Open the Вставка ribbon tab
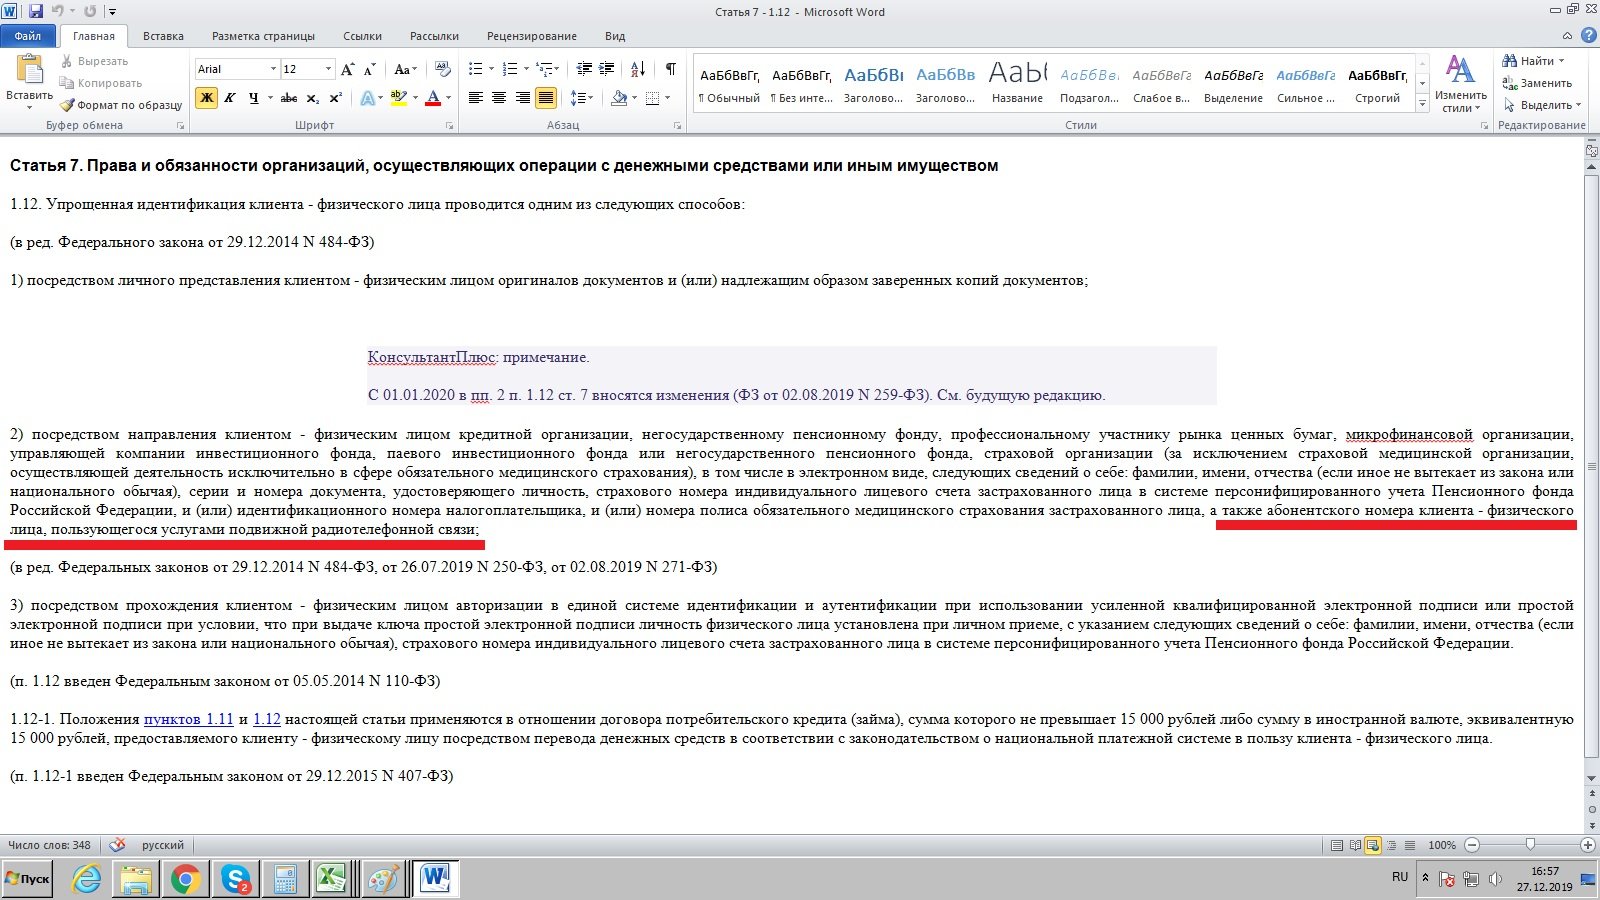 click(x=163, y=36)
